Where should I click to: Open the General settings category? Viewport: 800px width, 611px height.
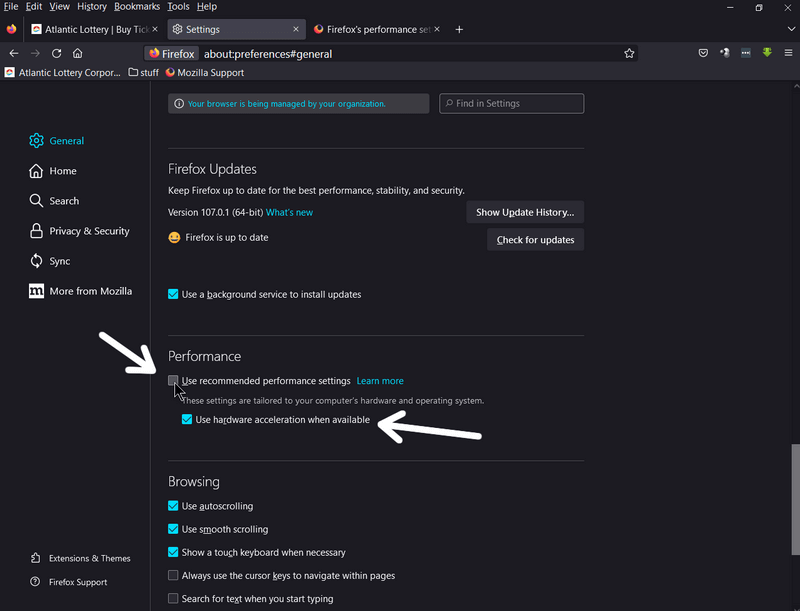click(57, 141)
